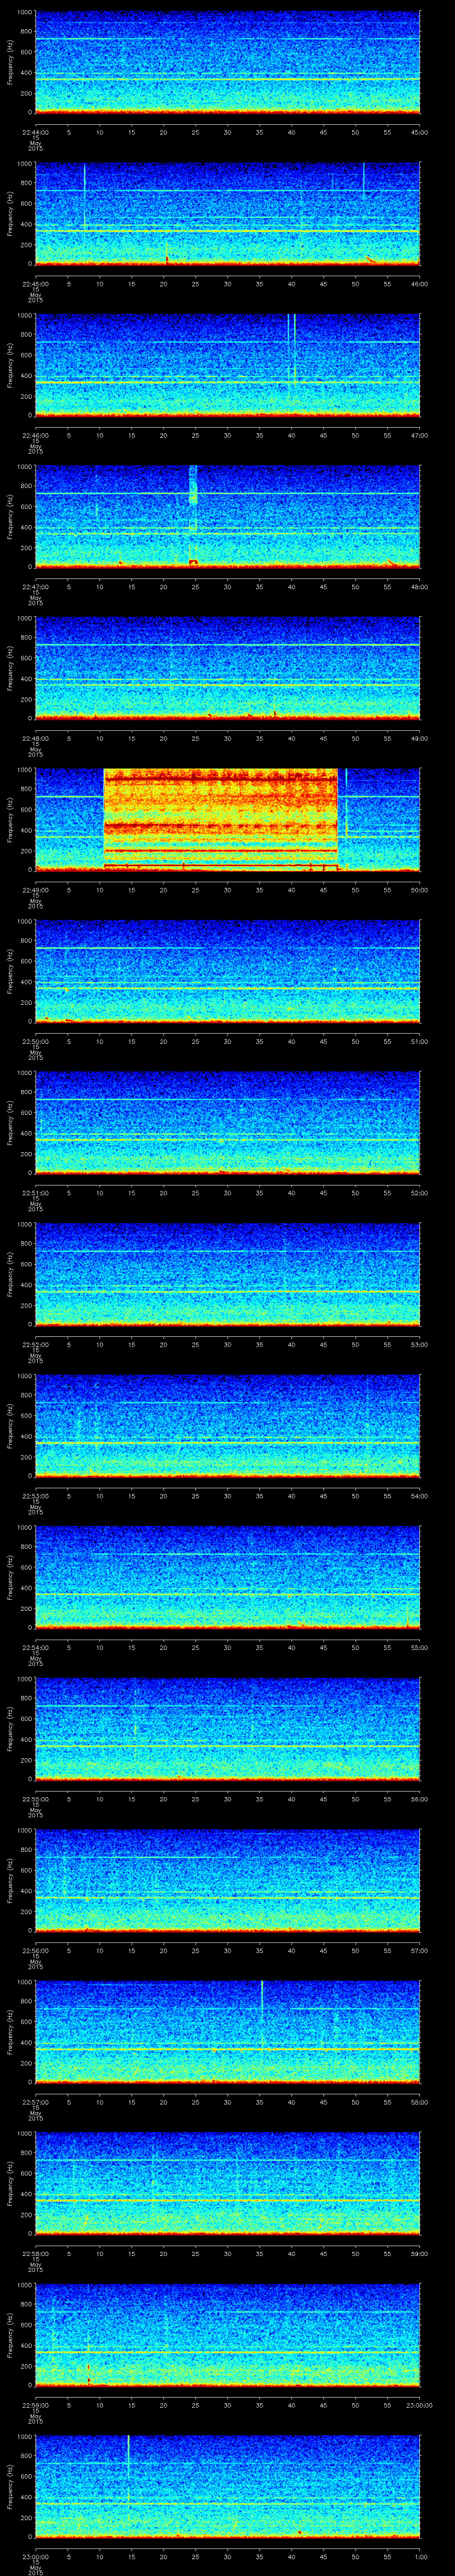Click the 48:00 end time label

(x=420, y=587)
